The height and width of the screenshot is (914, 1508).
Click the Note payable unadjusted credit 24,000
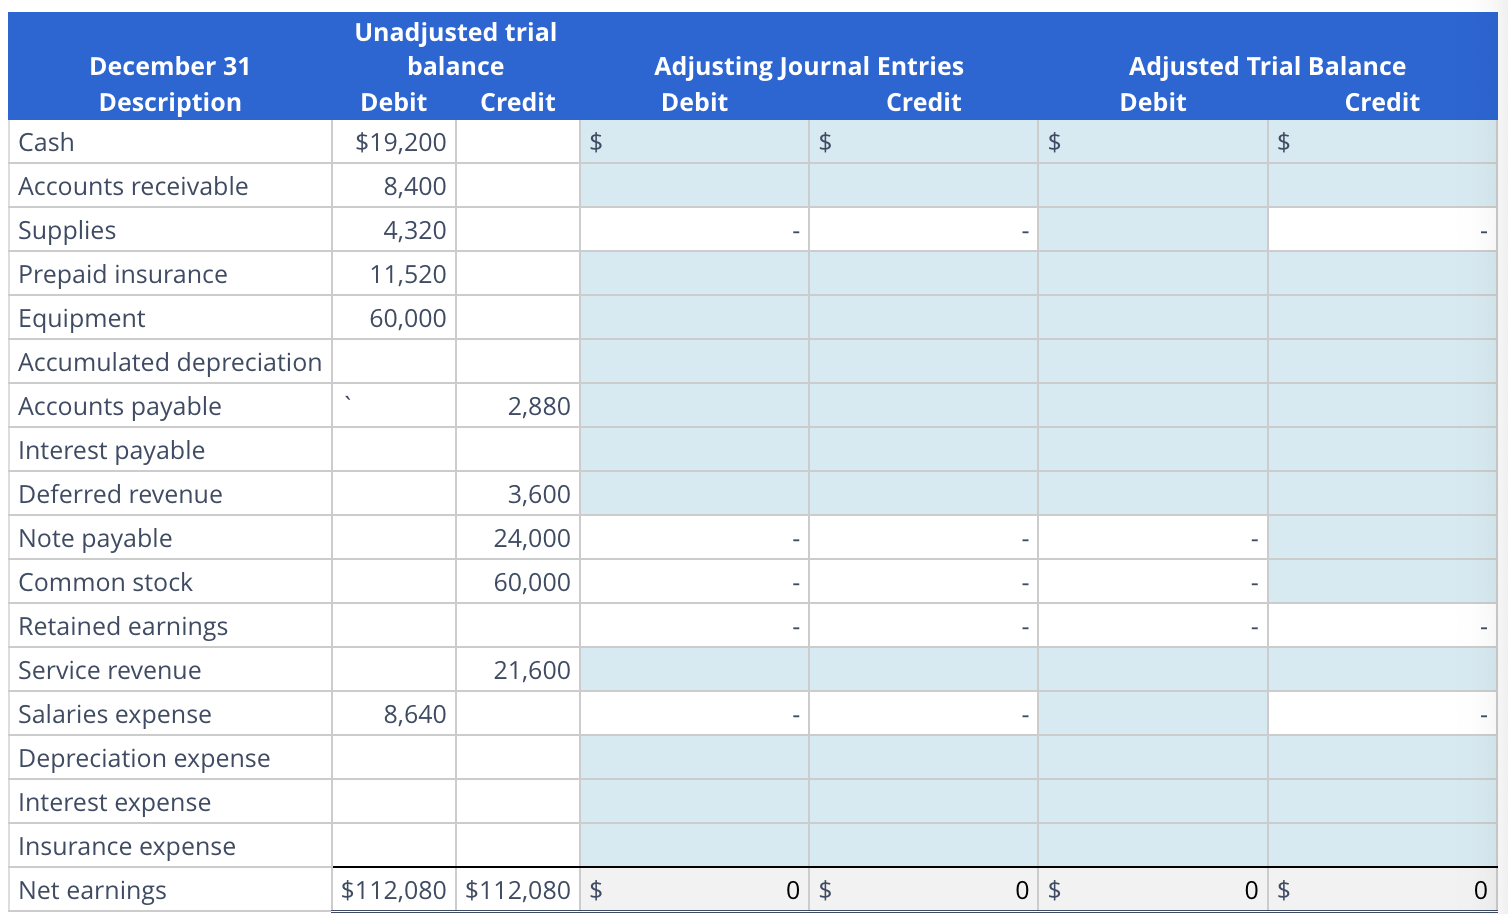[x=537, y=537]
